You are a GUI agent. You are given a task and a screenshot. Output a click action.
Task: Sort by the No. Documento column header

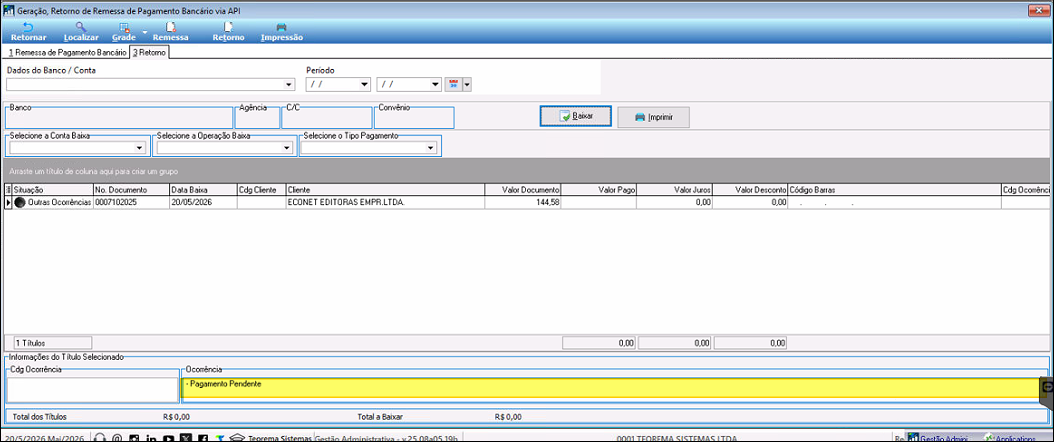tap(131, 190)
